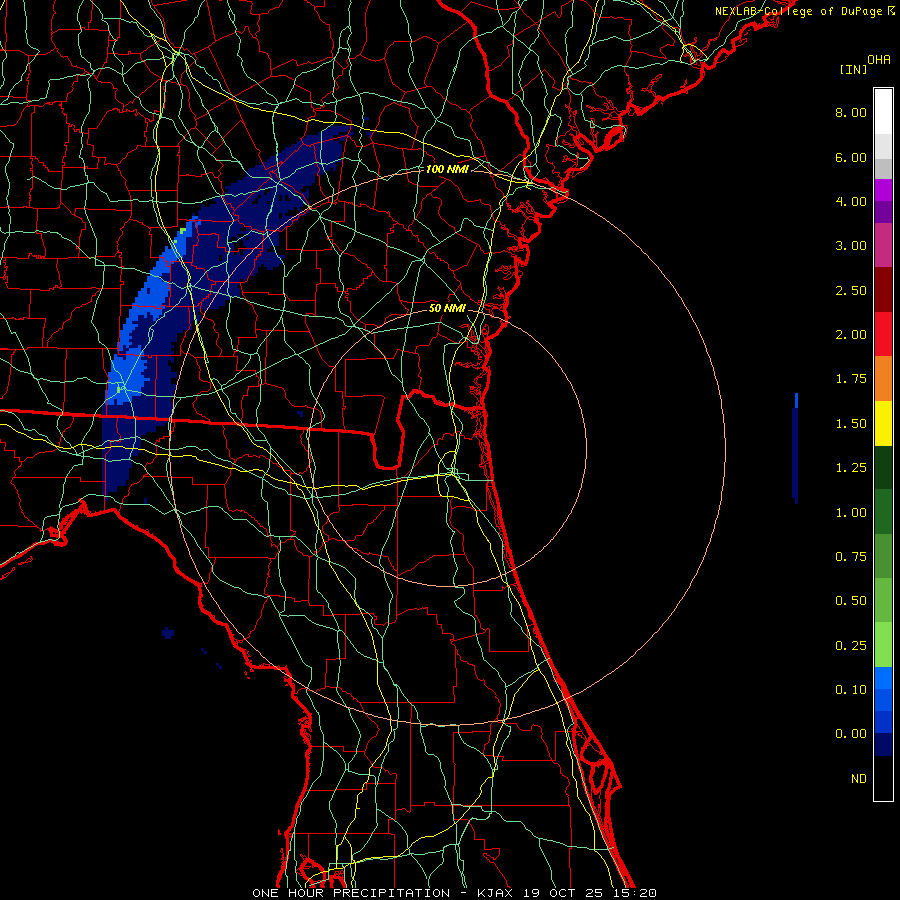Click the 50 NMI range ring label

(x=447, y=308)
